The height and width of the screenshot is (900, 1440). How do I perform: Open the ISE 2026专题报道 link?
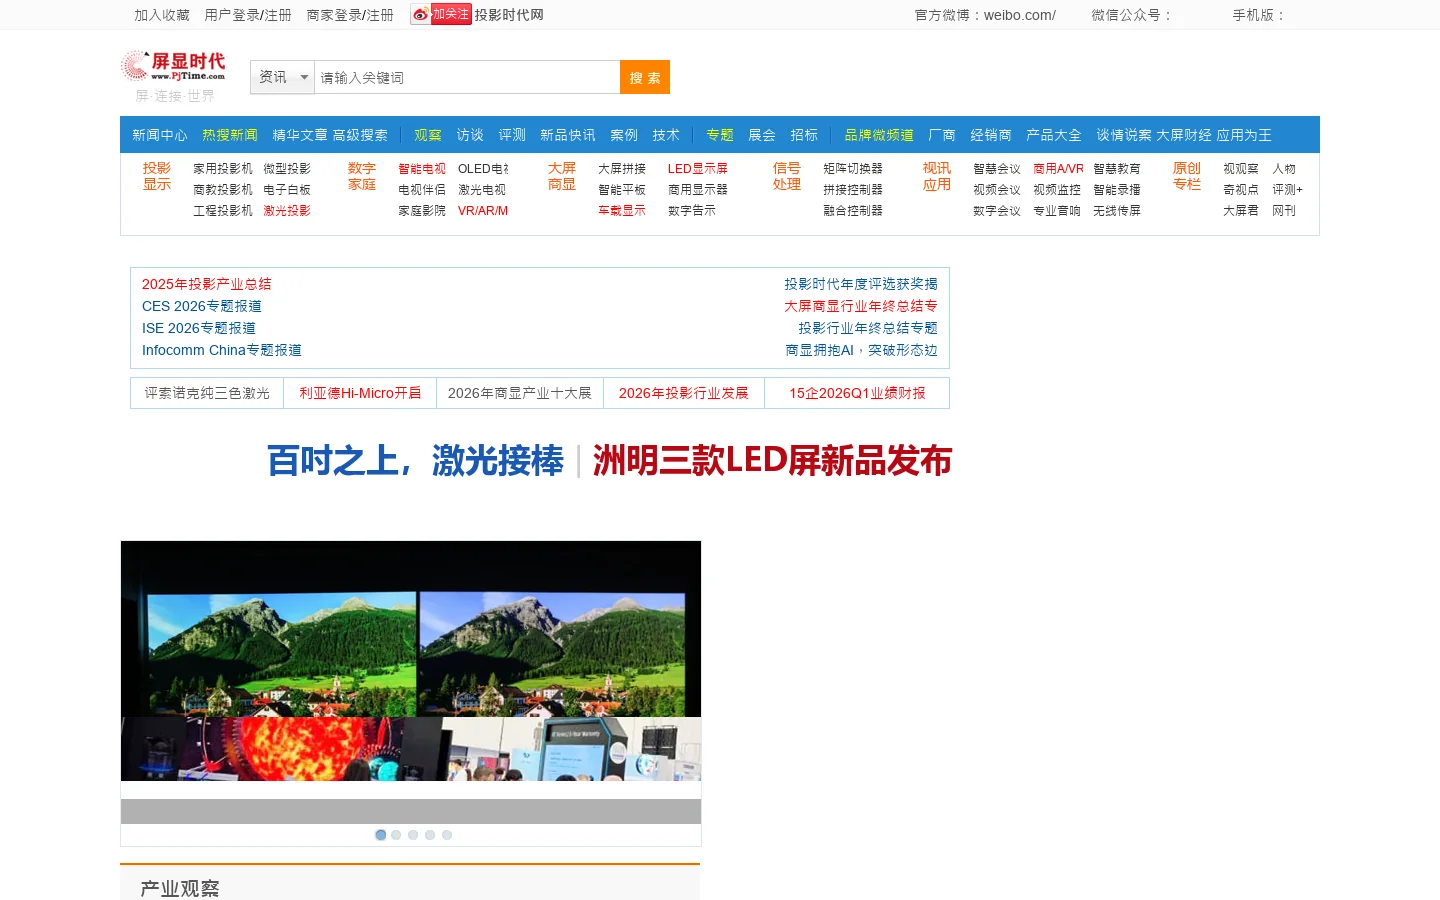coord(199,328)
